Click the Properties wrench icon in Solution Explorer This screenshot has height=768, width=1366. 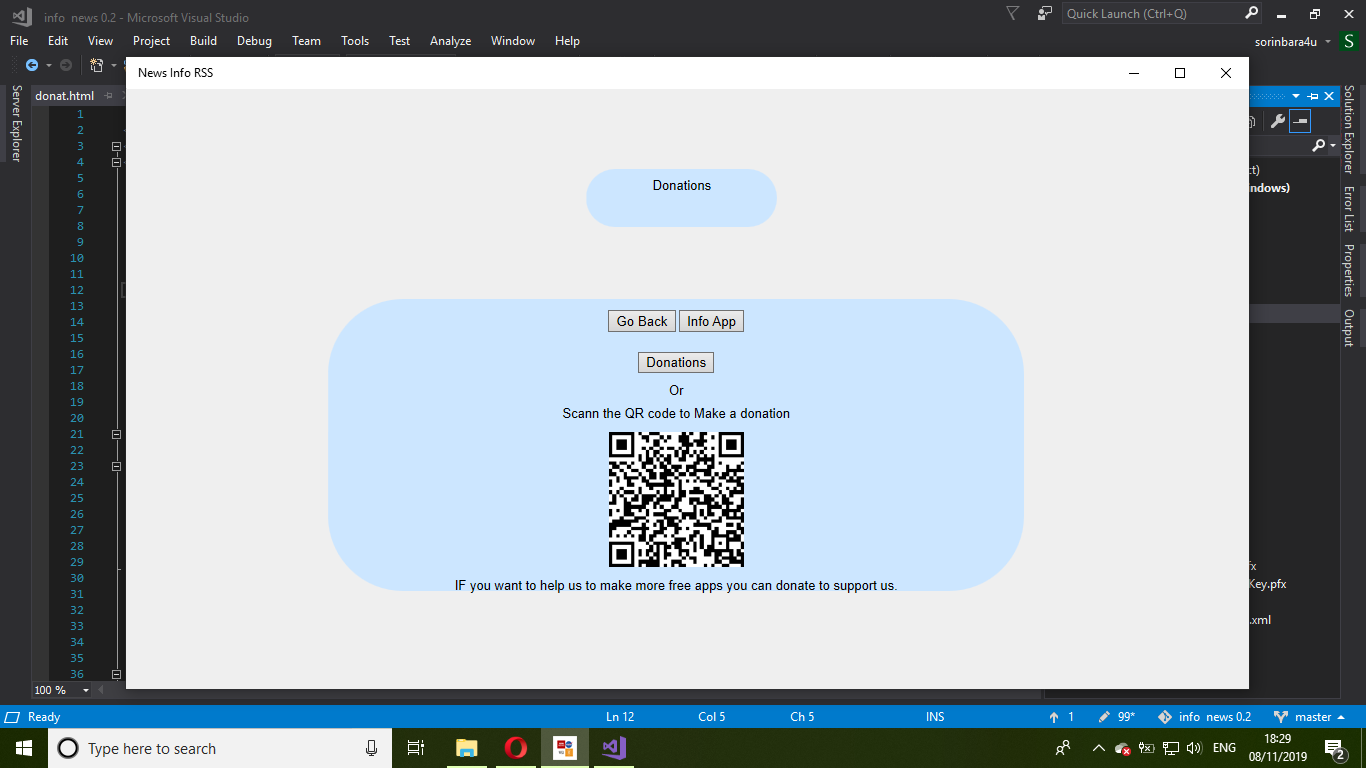point(1277,121)
